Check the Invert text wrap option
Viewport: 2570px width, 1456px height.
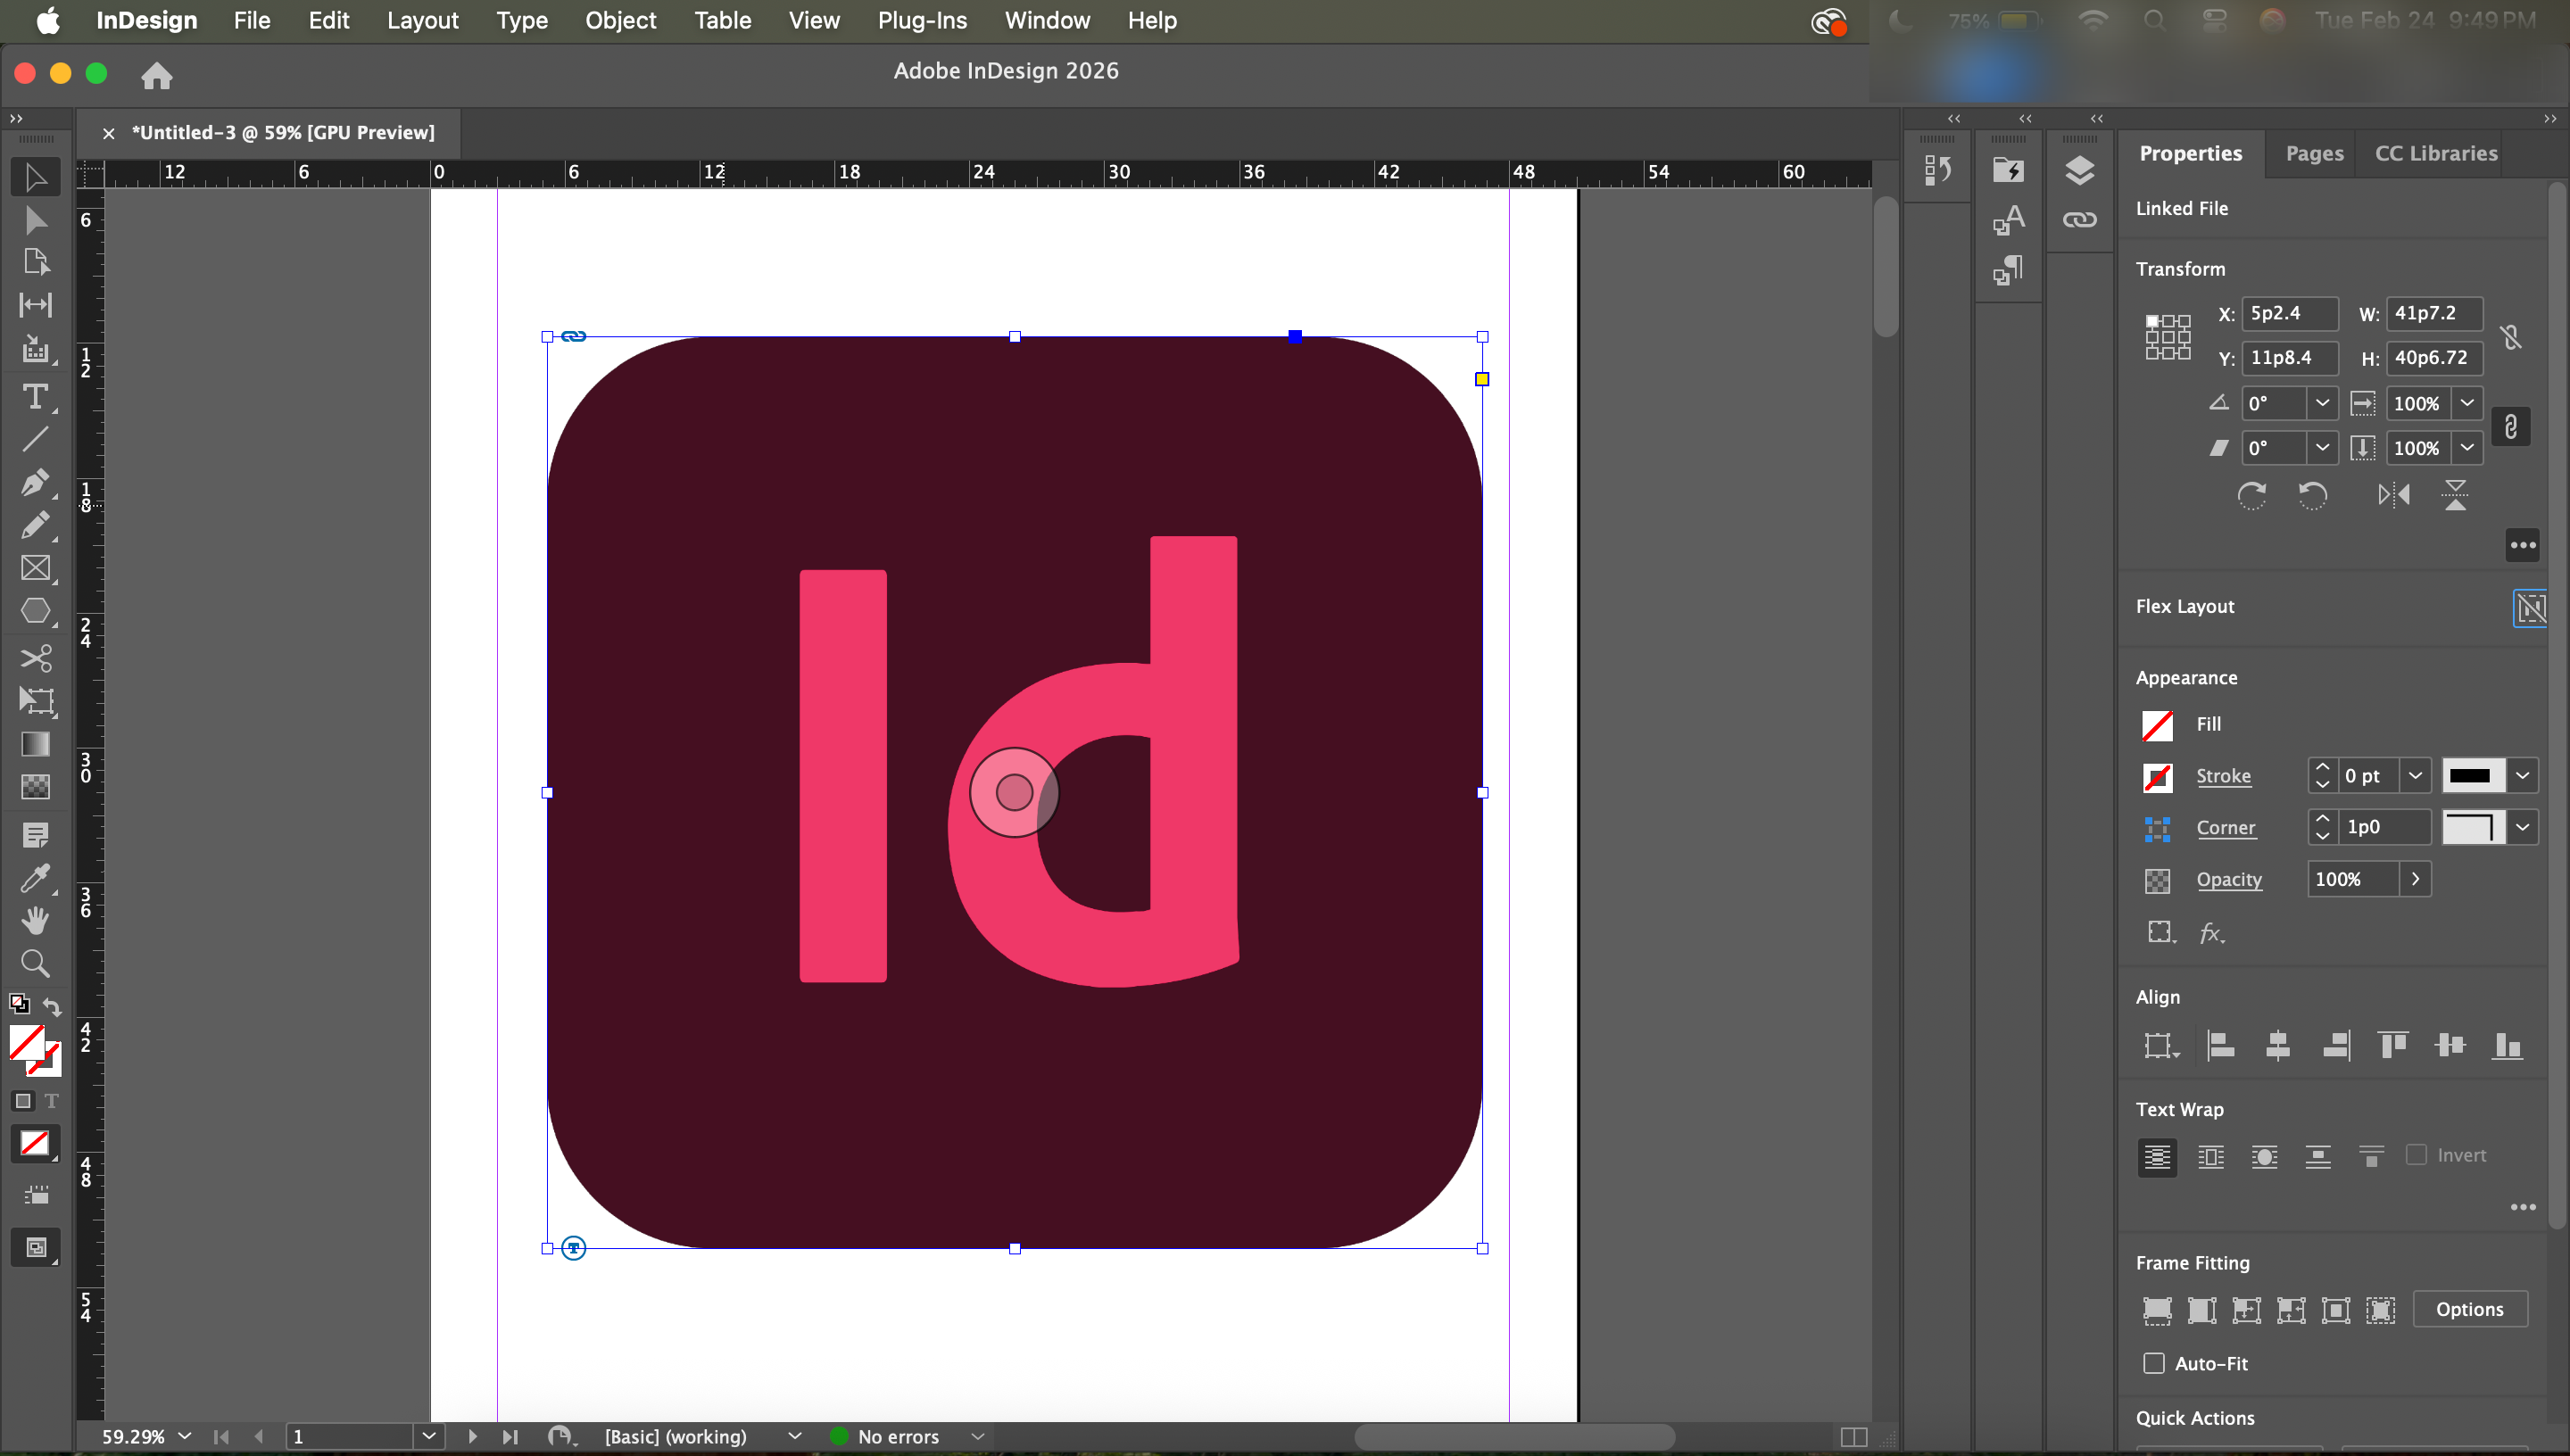coord(2416,1155)
